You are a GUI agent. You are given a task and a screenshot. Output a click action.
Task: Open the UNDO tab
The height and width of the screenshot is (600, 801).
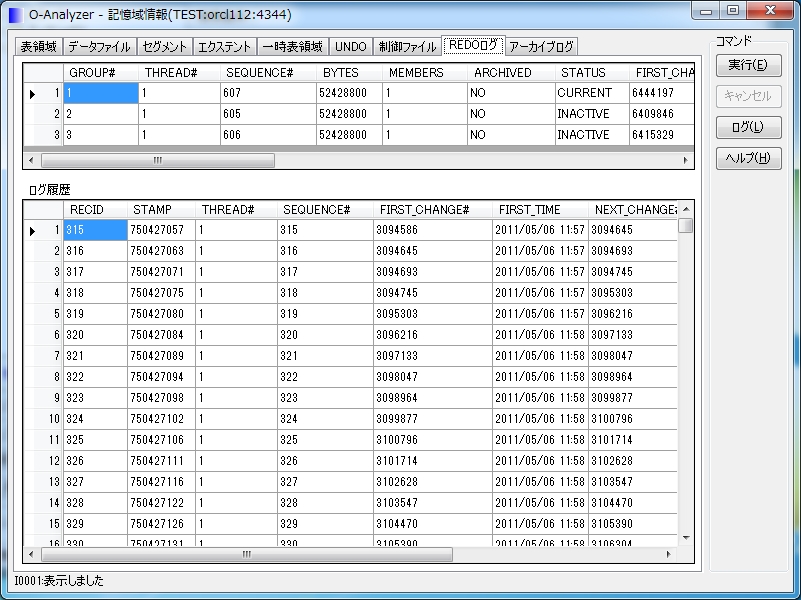click(350, 46)
